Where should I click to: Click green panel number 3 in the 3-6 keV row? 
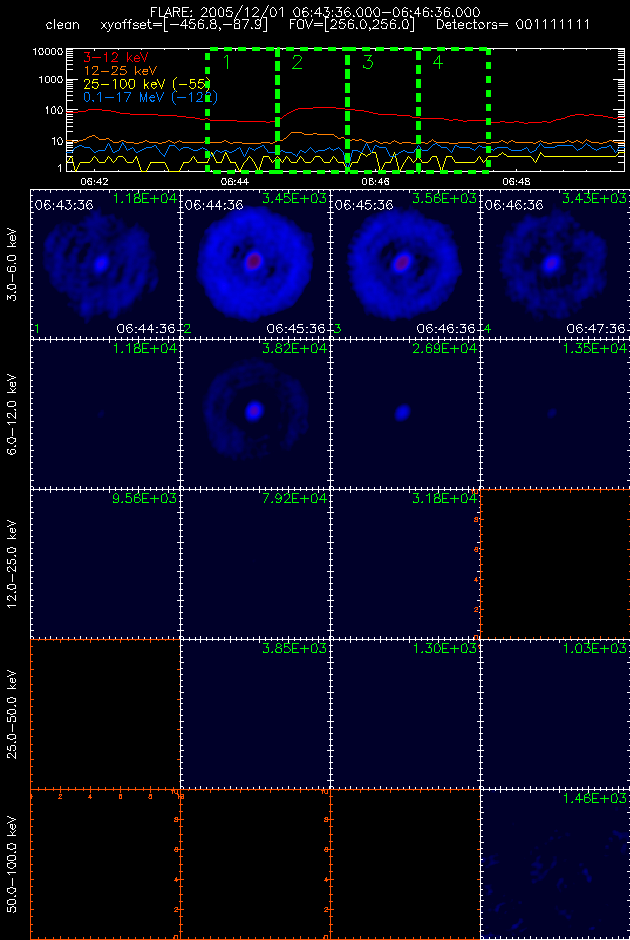click(336, 329)
